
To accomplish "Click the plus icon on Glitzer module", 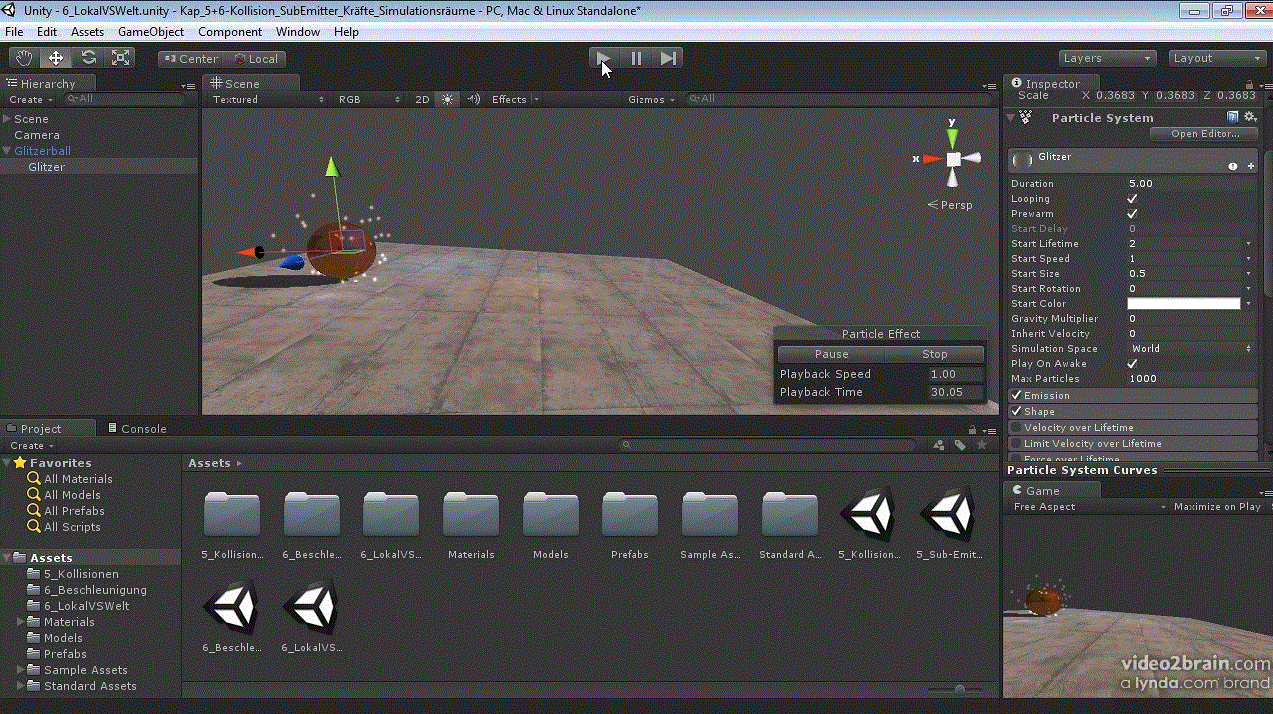I will click(x=1250, y=166).
